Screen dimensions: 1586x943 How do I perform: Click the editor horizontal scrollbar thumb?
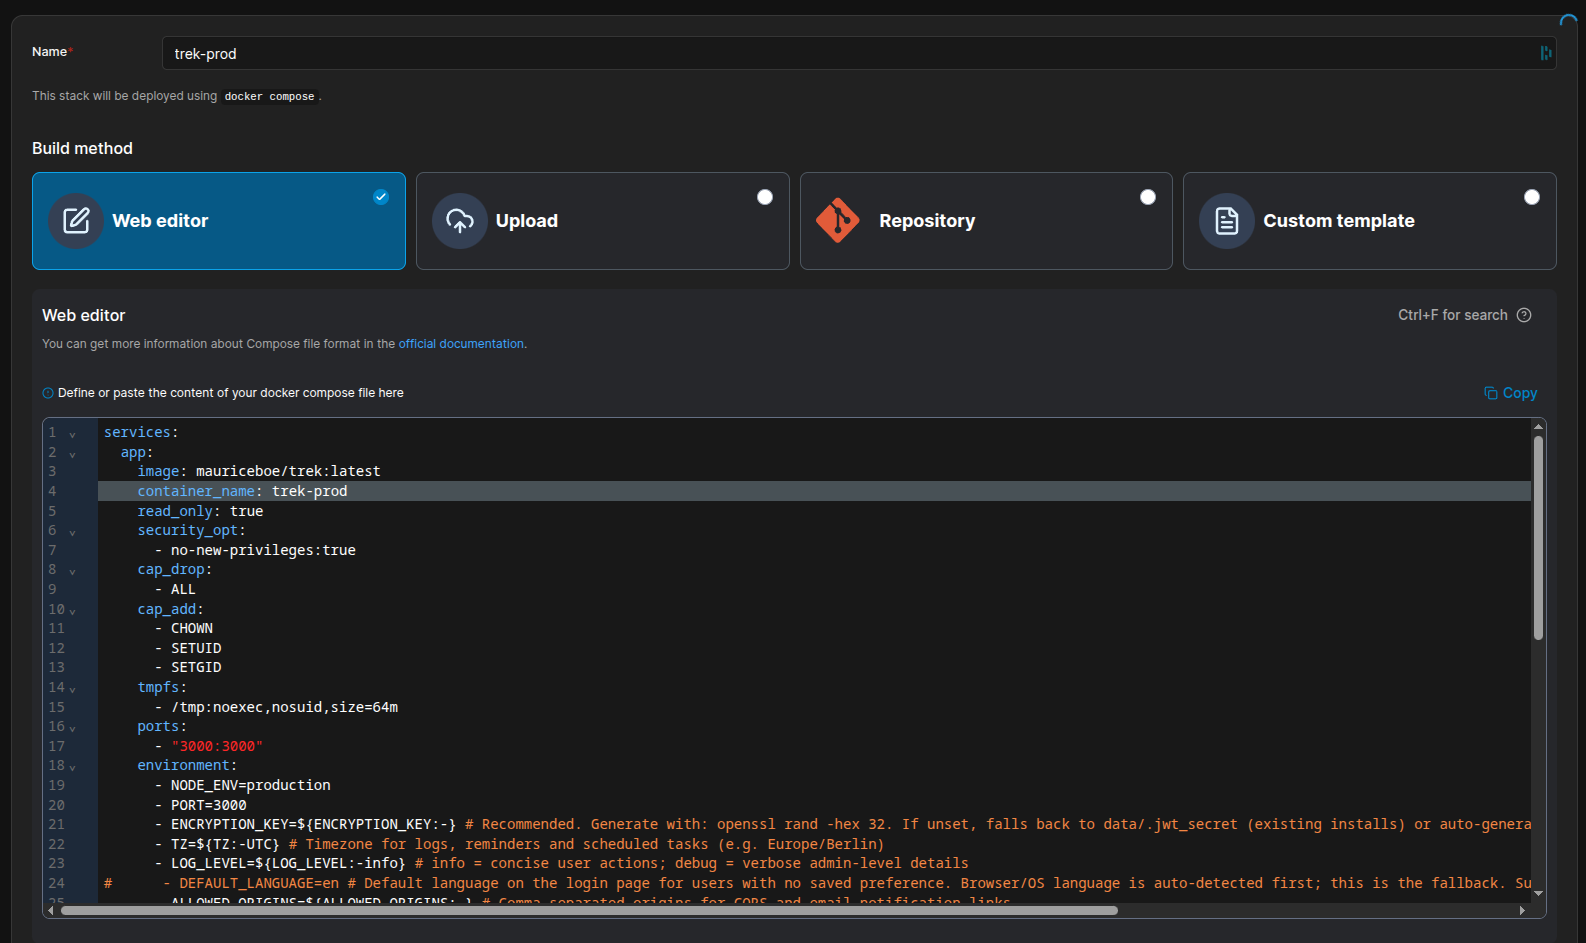coord(589,910)
